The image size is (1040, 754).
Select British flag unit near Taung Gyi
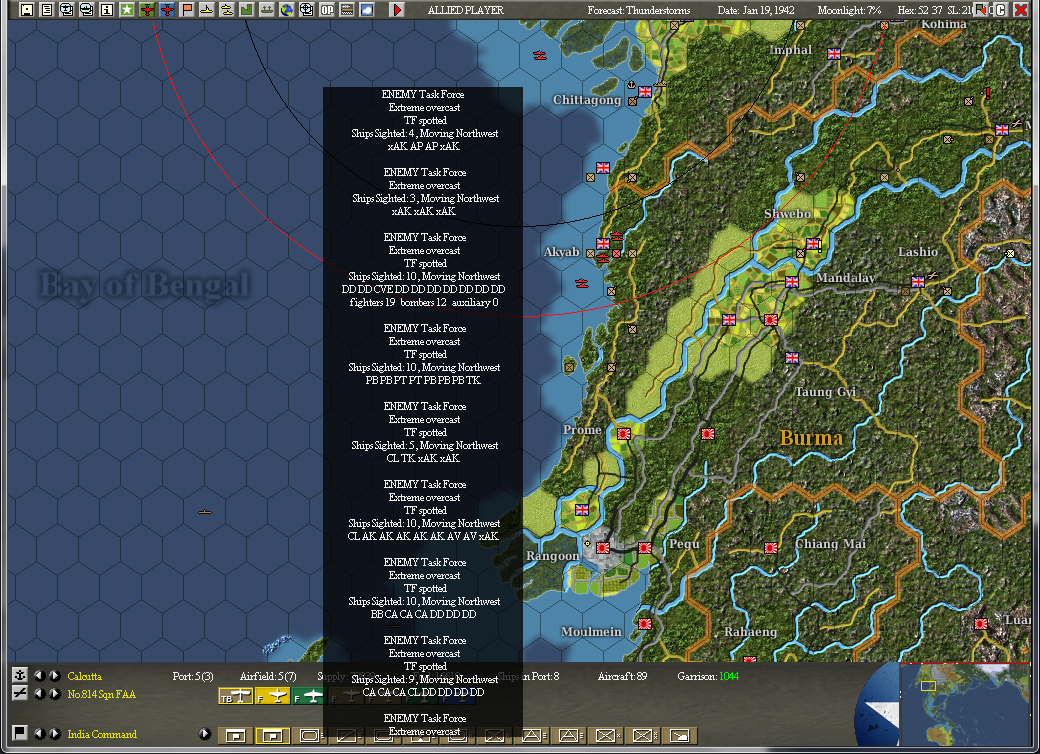(x=792, y=358)
